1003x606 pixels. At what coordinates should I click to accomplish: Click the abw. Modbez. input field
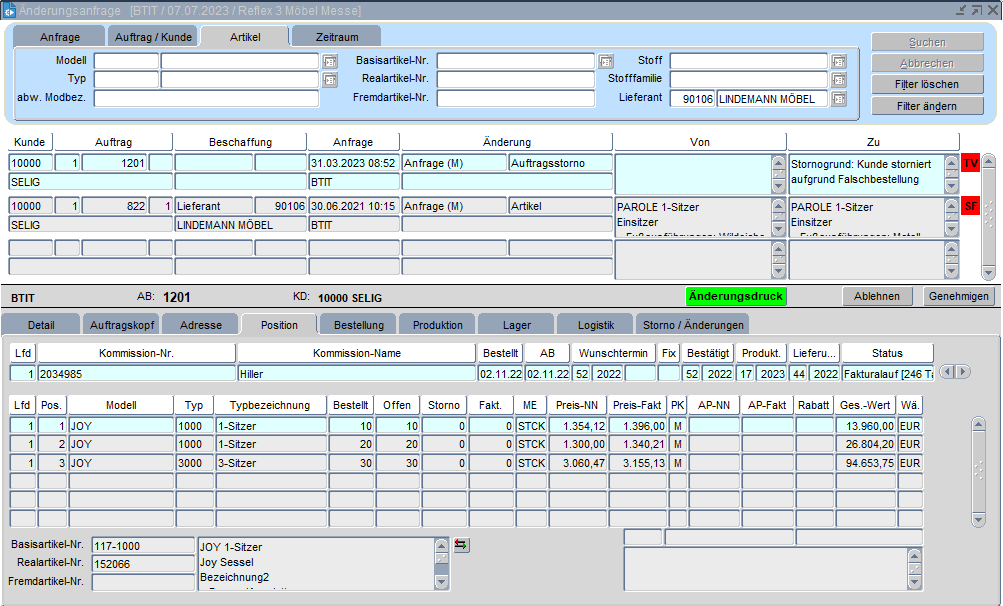point(206,98)
